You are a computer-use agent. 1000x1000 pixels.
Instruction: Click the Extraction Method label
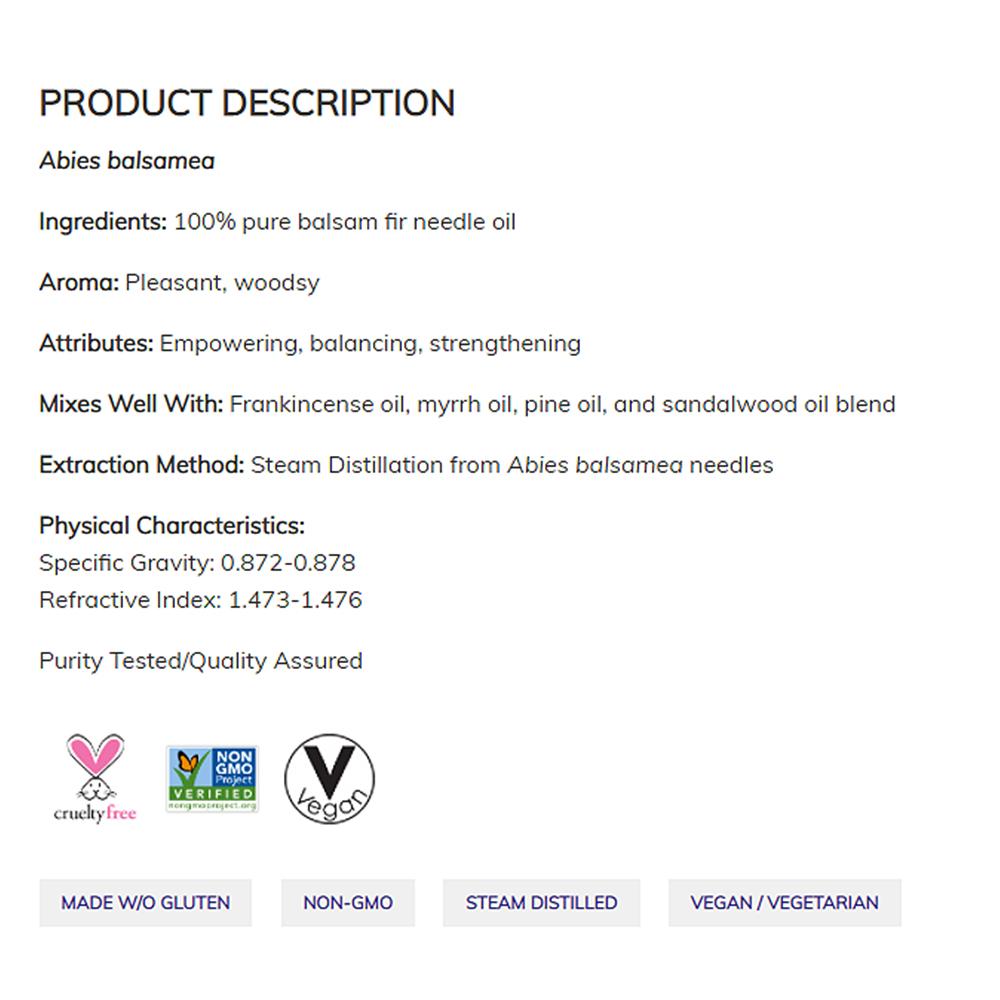pyautogui.click(x=142, y=465)
